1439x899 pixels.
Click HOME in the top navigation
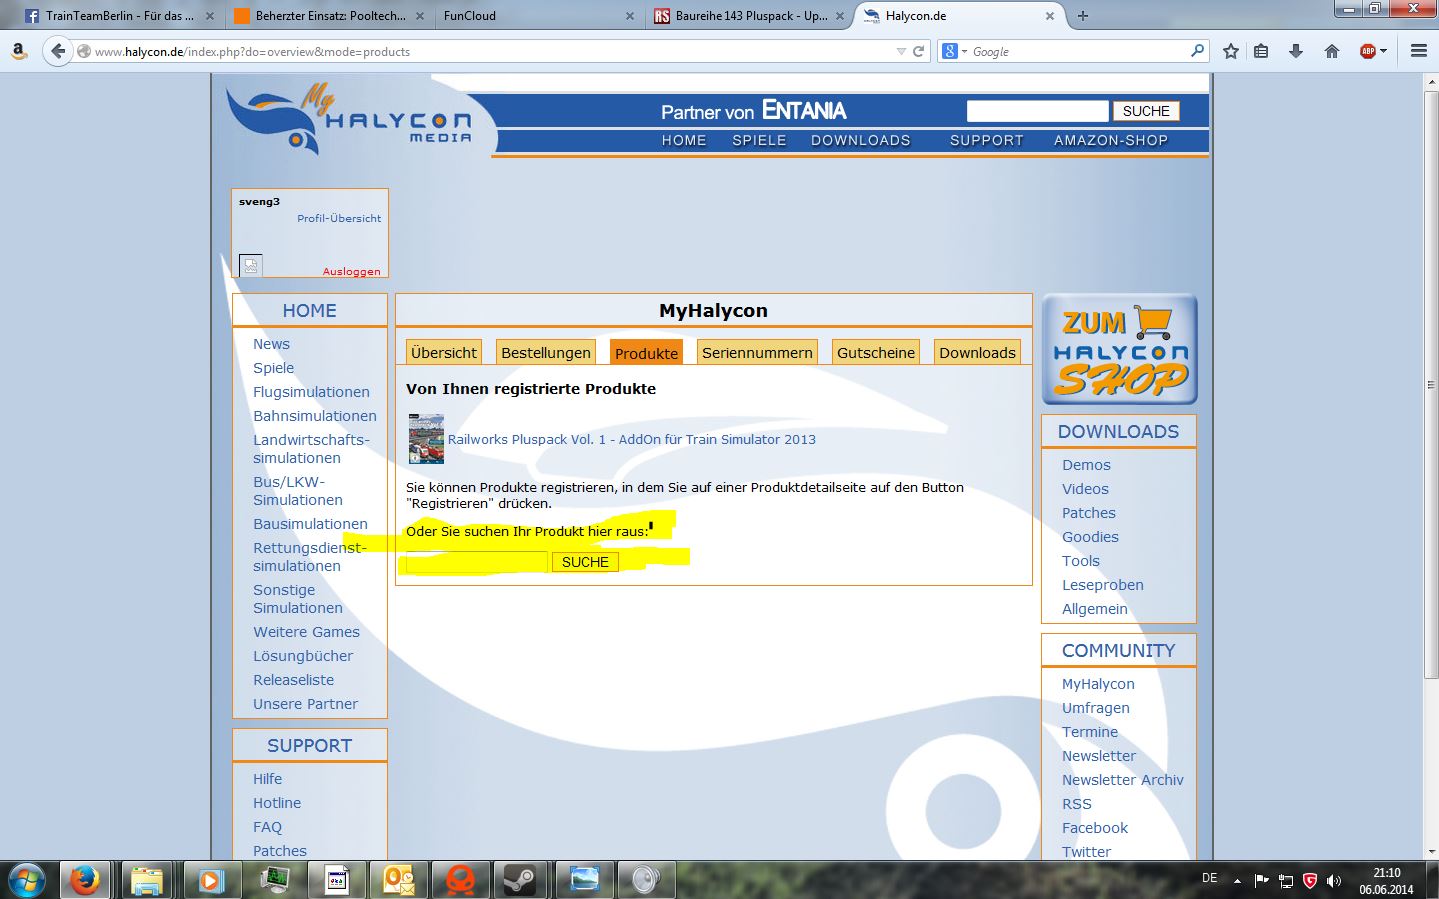(684, 140)
